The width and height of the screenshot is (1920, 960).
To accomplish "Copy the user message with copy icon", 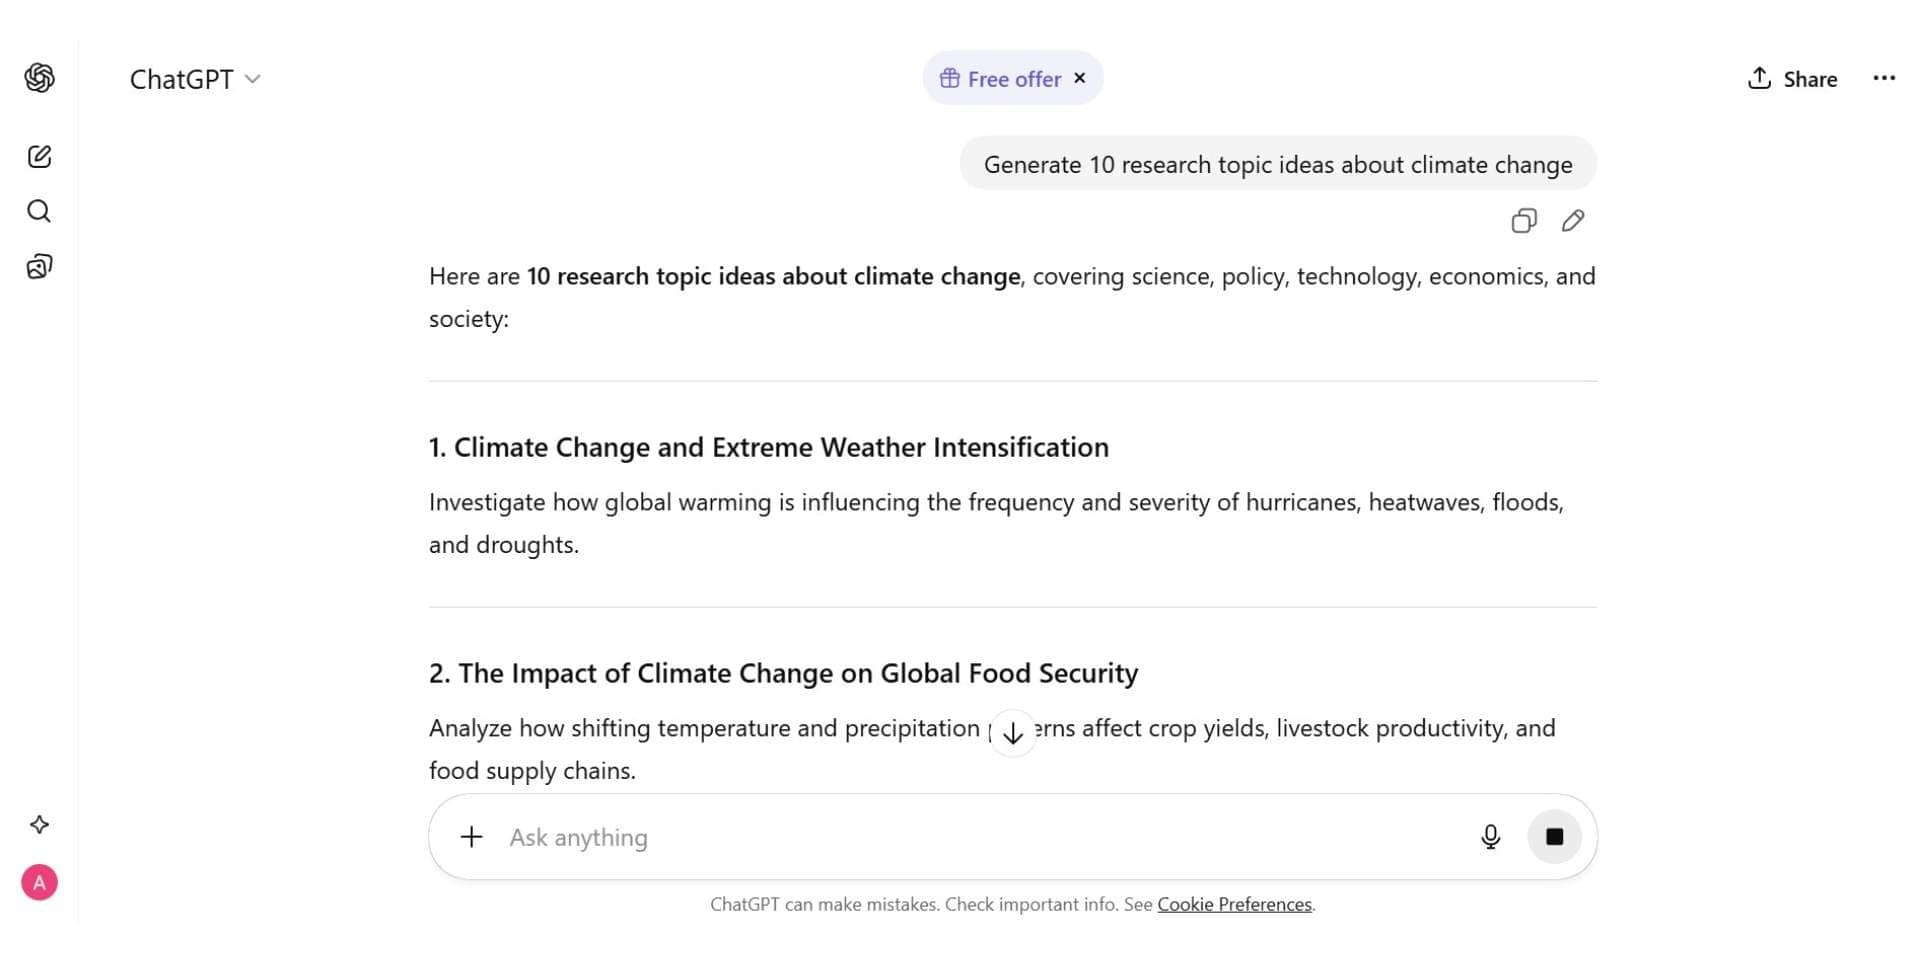I will [x=1524, y=221].
